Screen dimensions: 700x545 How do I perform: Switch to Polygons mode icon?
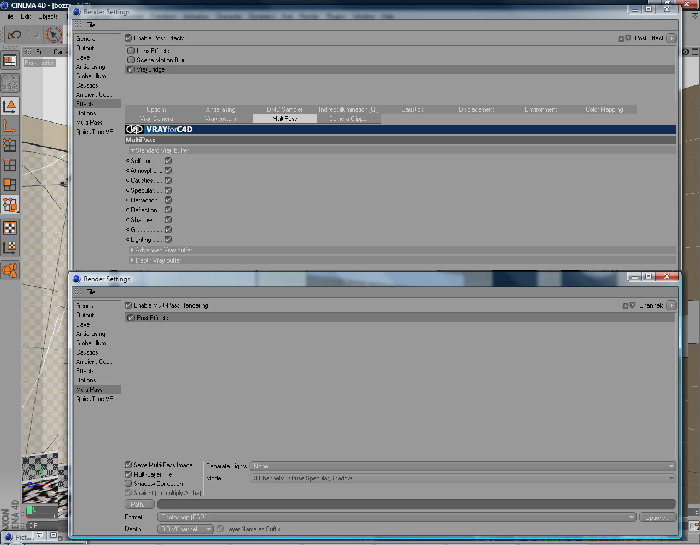(10, 184)
